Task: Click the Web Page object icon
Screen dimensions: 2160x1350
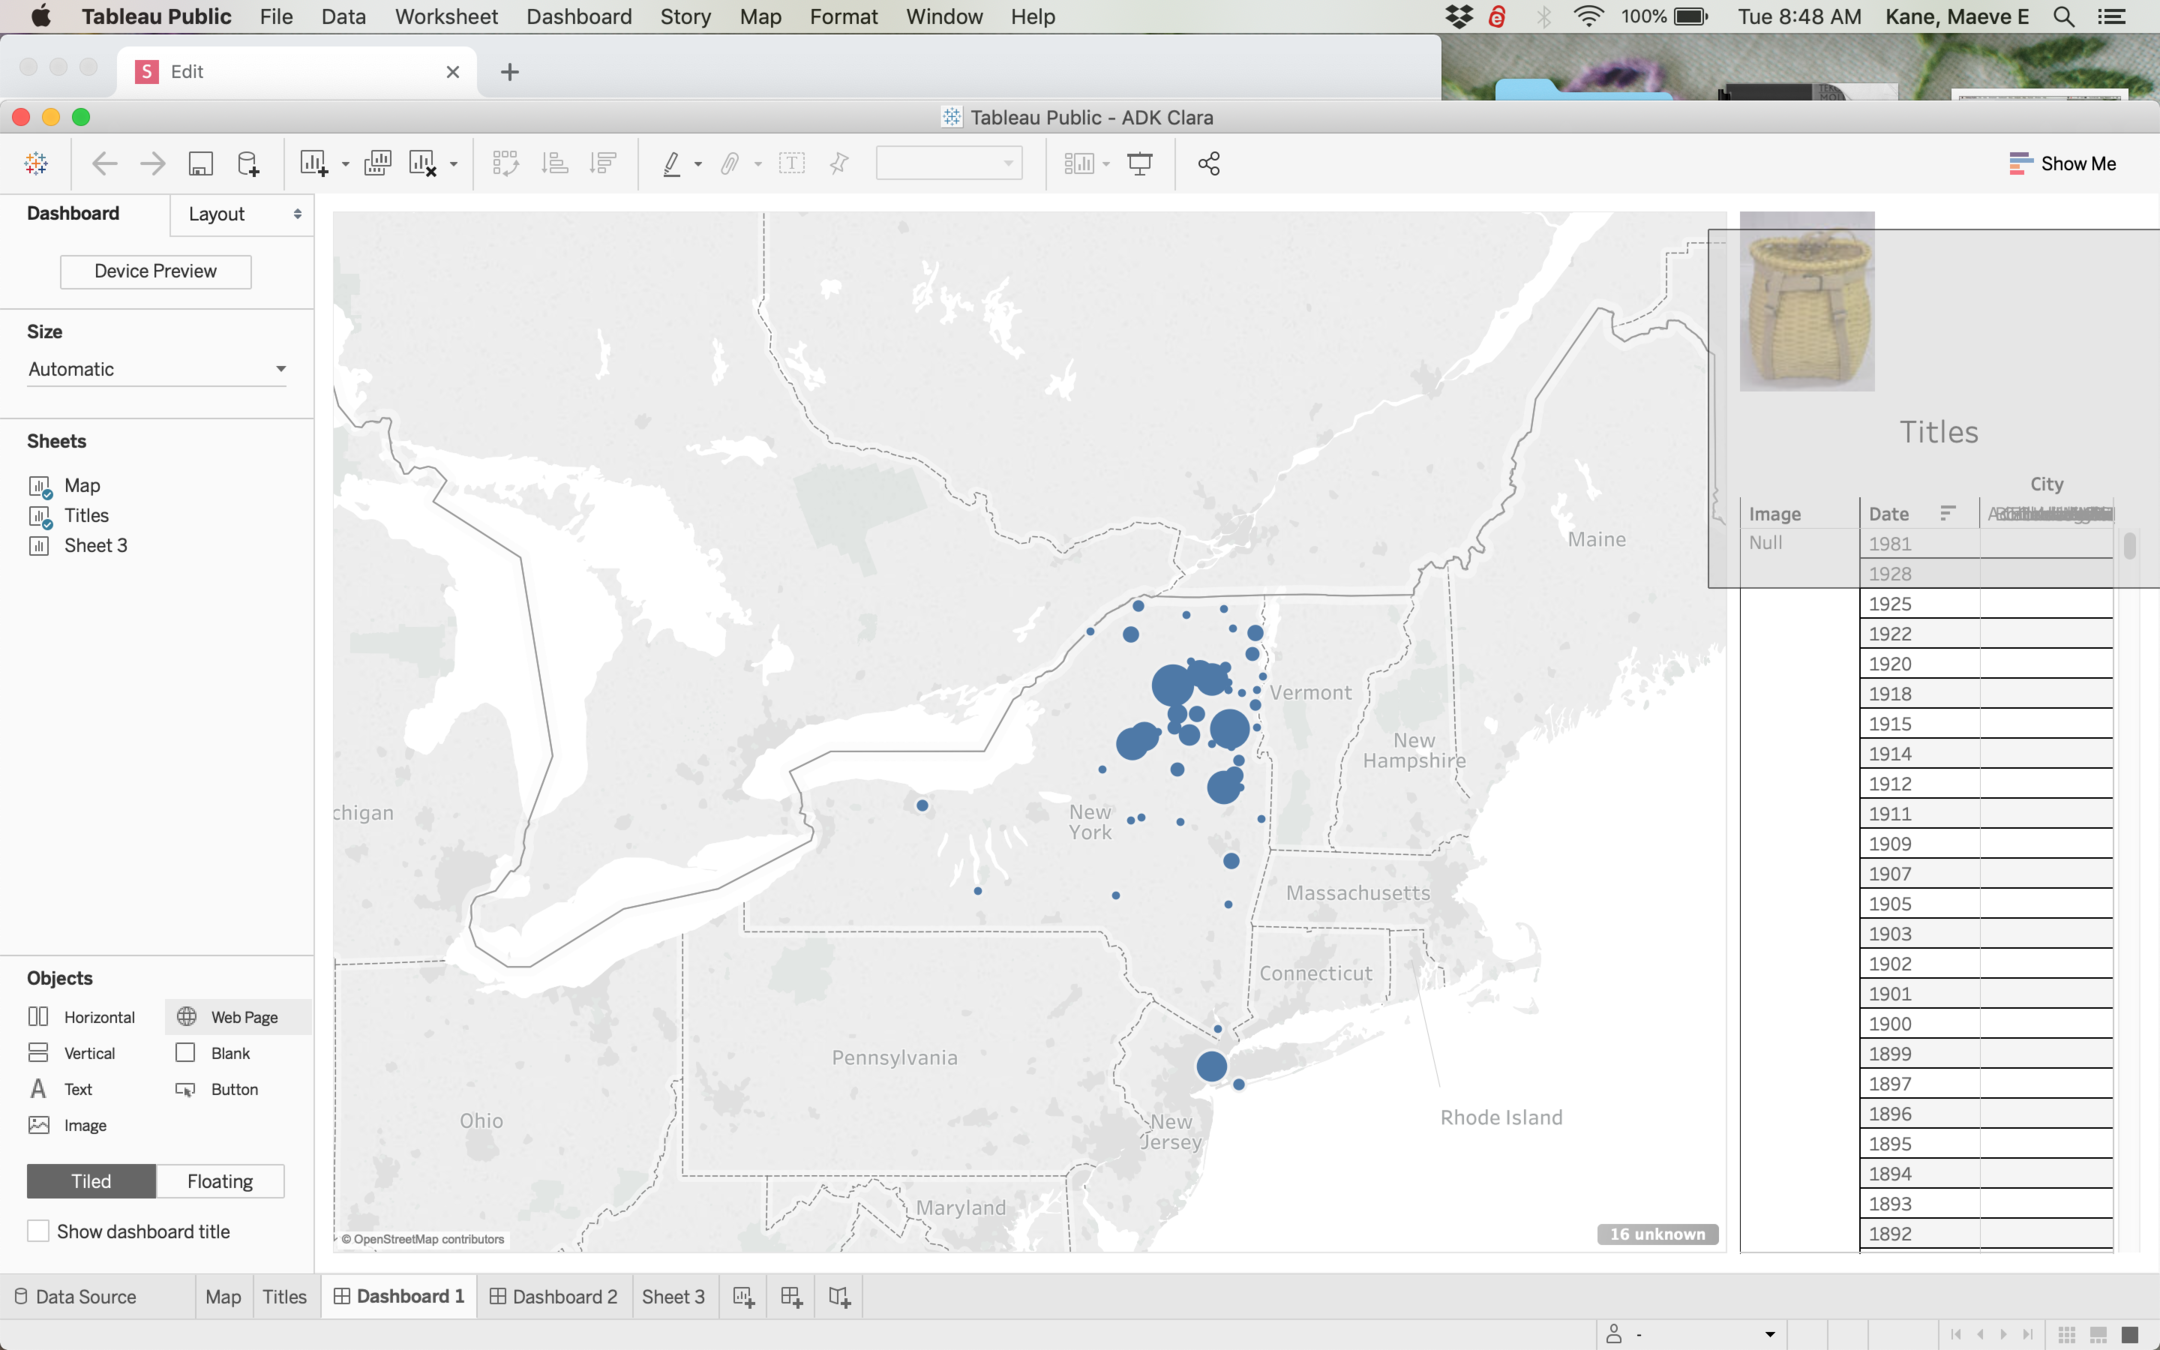Action: 187,1017
